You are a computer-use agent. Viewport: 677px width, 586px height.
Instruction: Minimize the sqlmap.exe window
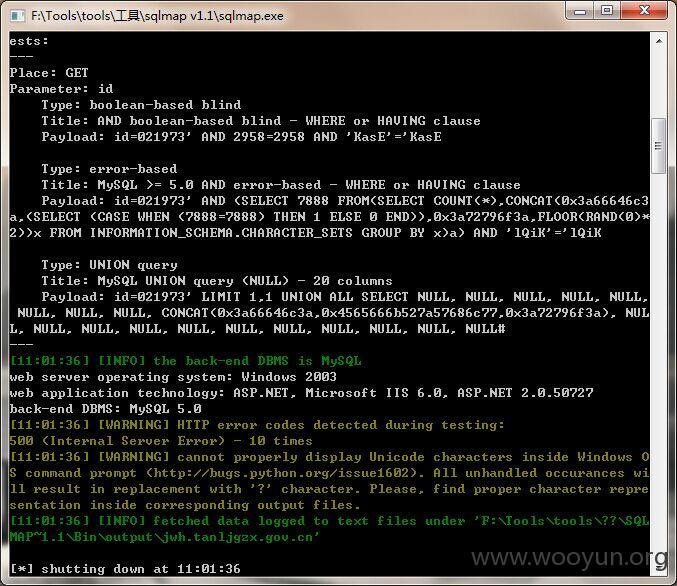pyautogui.click(x=580, y=11)
